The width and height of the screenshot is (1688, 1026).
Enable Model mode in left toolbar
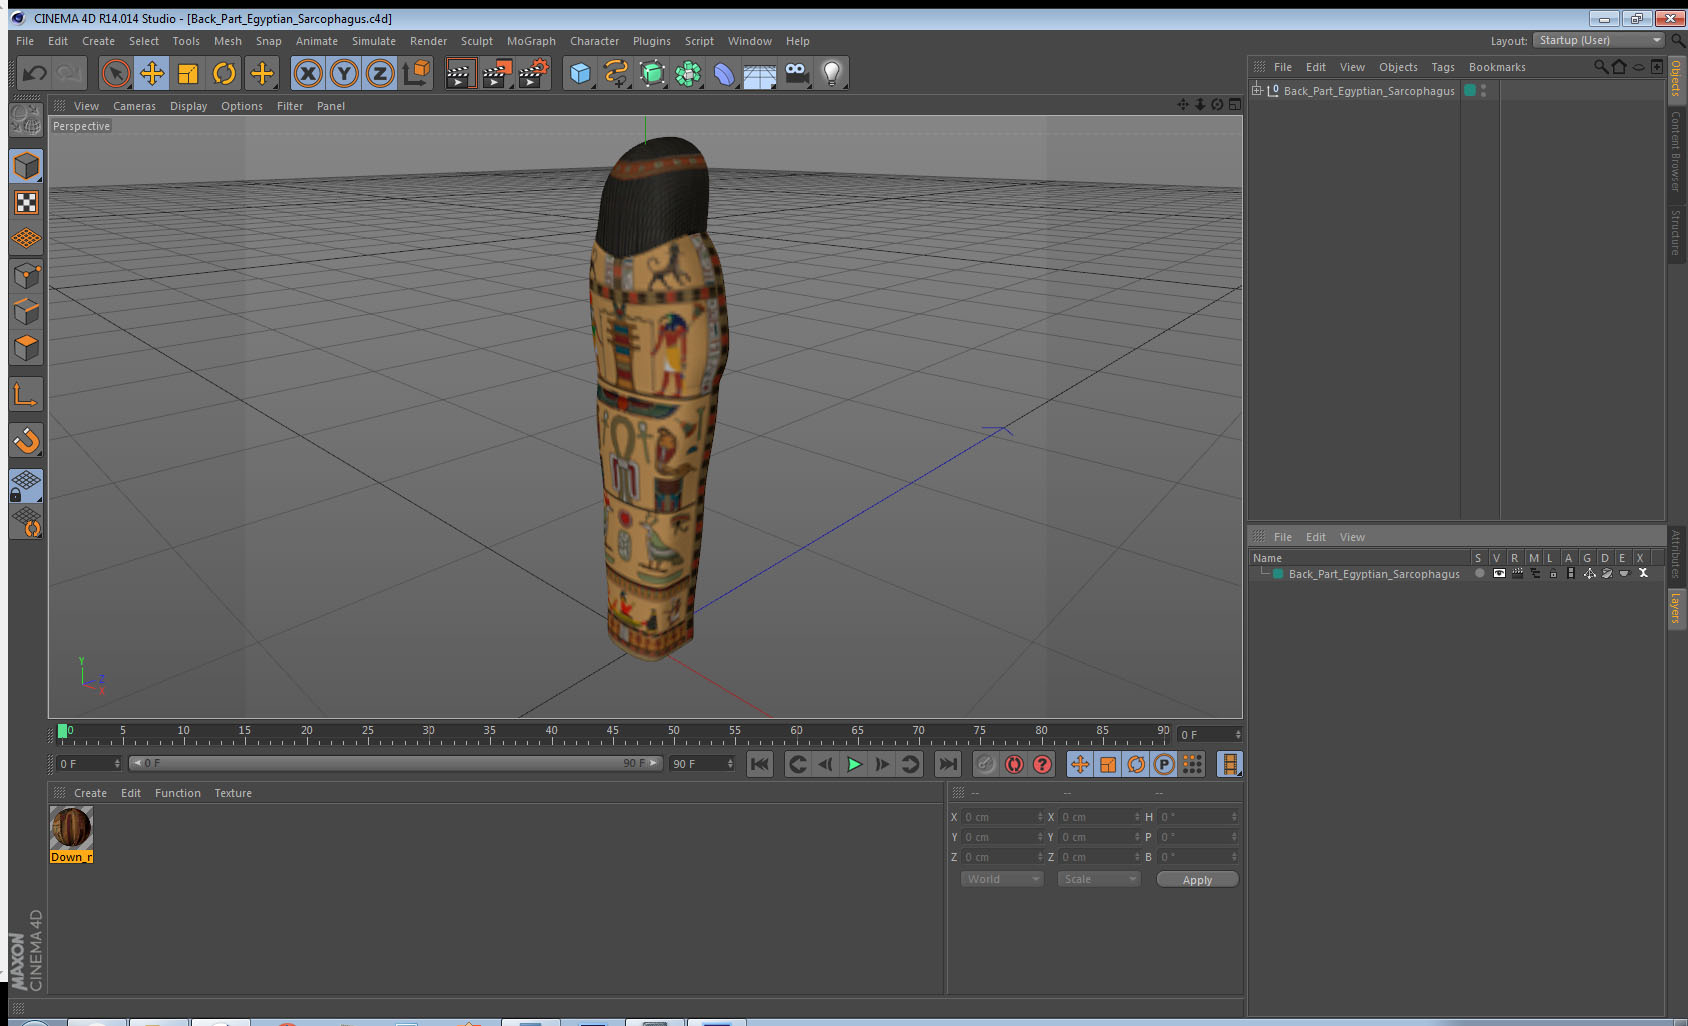pyautogui.click(x=26, y=166)
